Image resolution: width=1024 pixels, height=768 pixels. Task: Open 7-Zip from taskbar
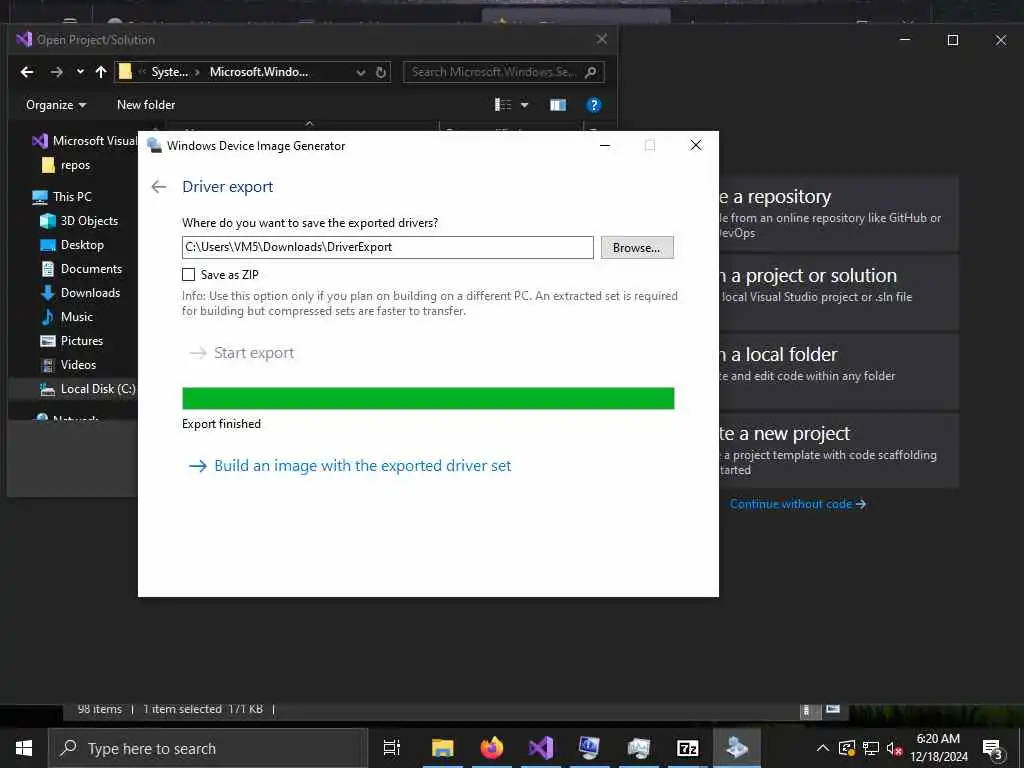point(687,748)
